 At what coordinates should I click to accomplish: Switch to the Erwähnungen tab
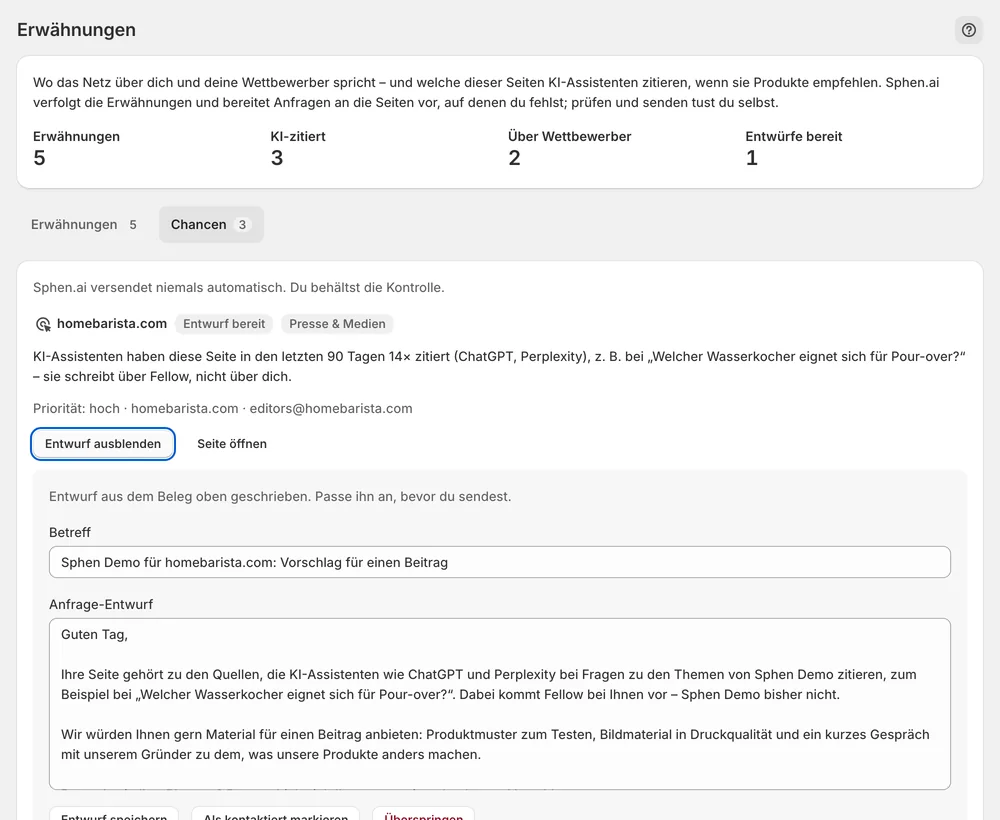click(84, 224)
